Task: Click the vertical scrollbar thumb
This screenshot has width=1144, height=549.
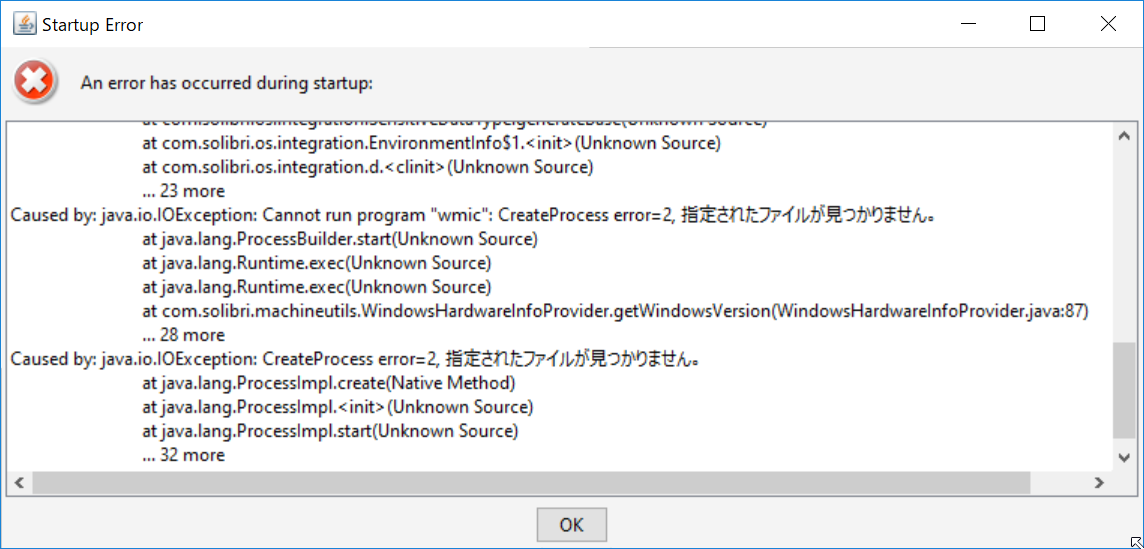Action: 1123,391
